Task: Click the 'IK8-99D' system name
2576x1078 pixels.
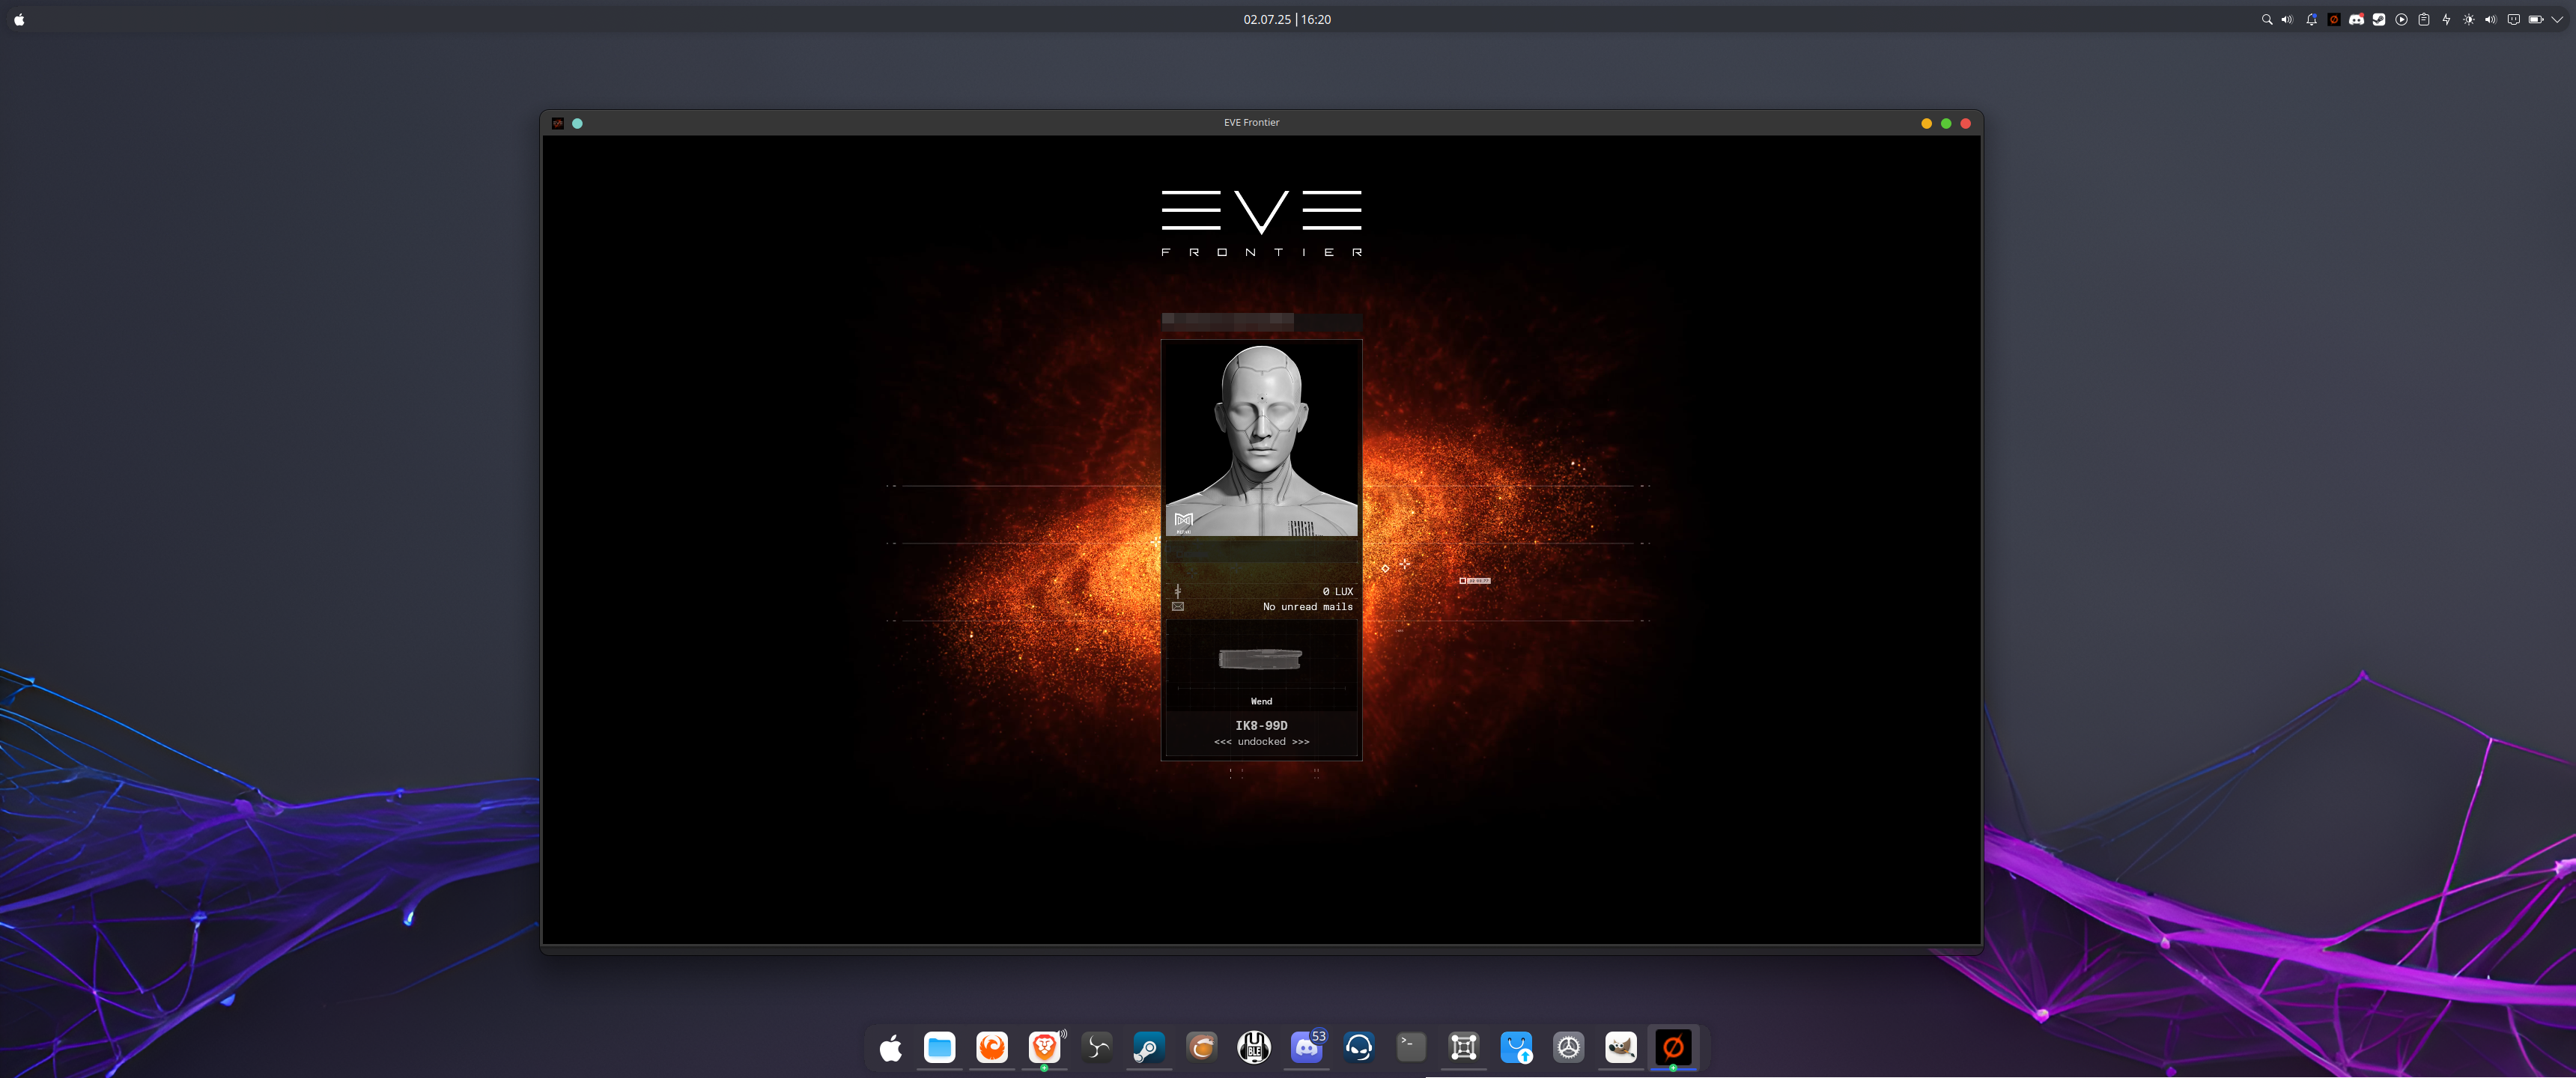Action: 1261,725
